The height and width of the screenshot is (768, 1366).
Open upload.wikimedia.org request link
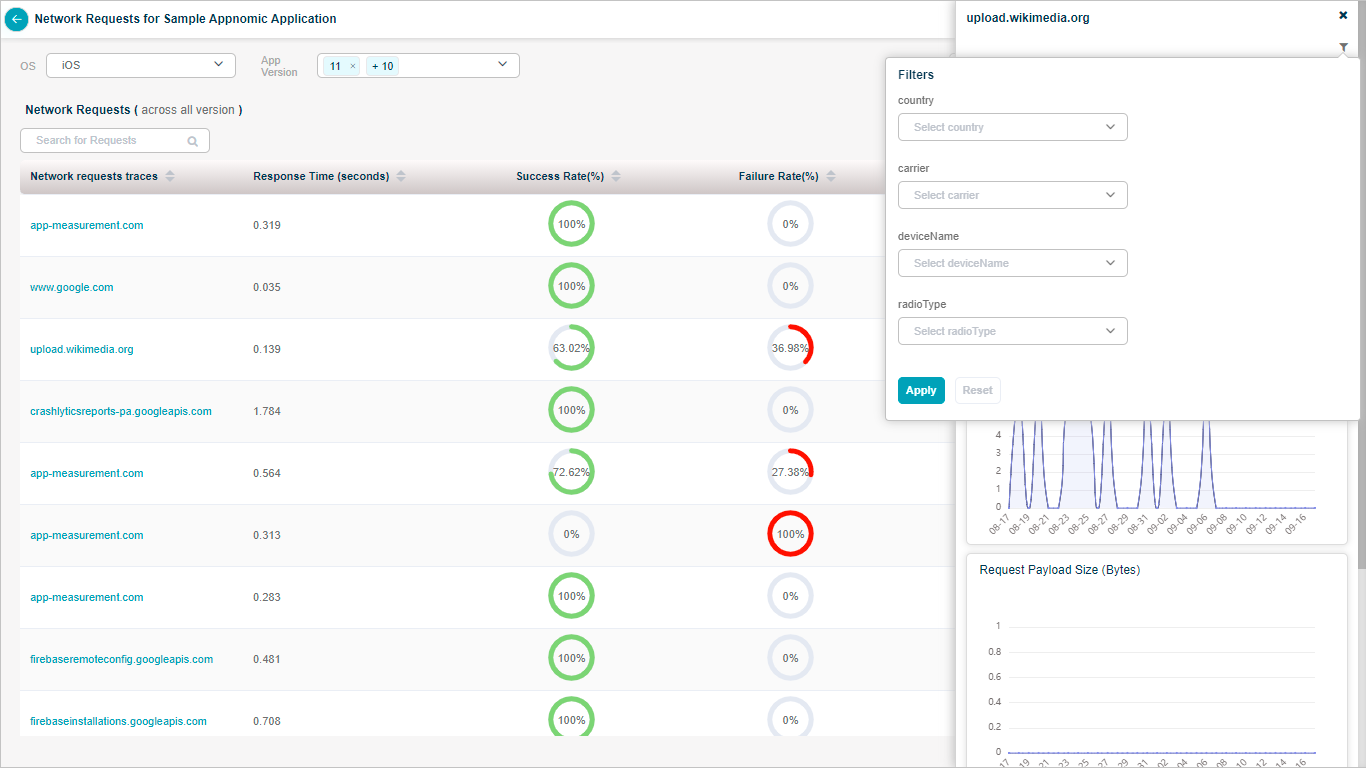click(82, 349)
